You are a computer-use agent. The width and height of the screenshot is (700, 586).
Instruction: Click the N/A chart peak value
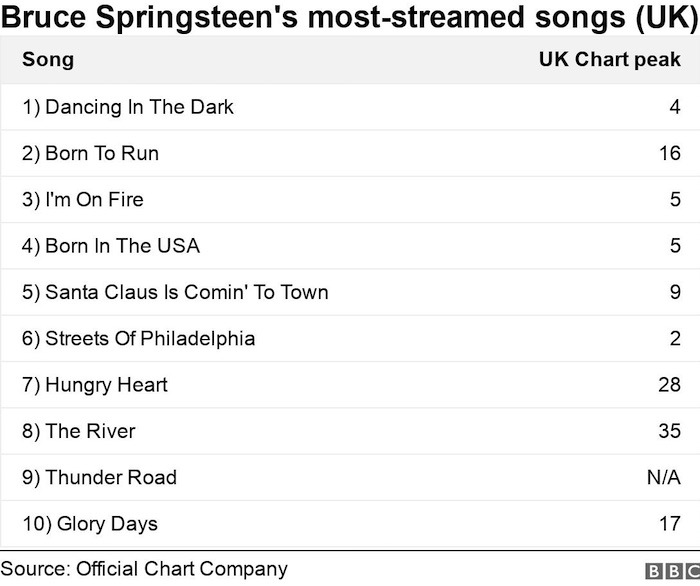[x=664, y=478]
